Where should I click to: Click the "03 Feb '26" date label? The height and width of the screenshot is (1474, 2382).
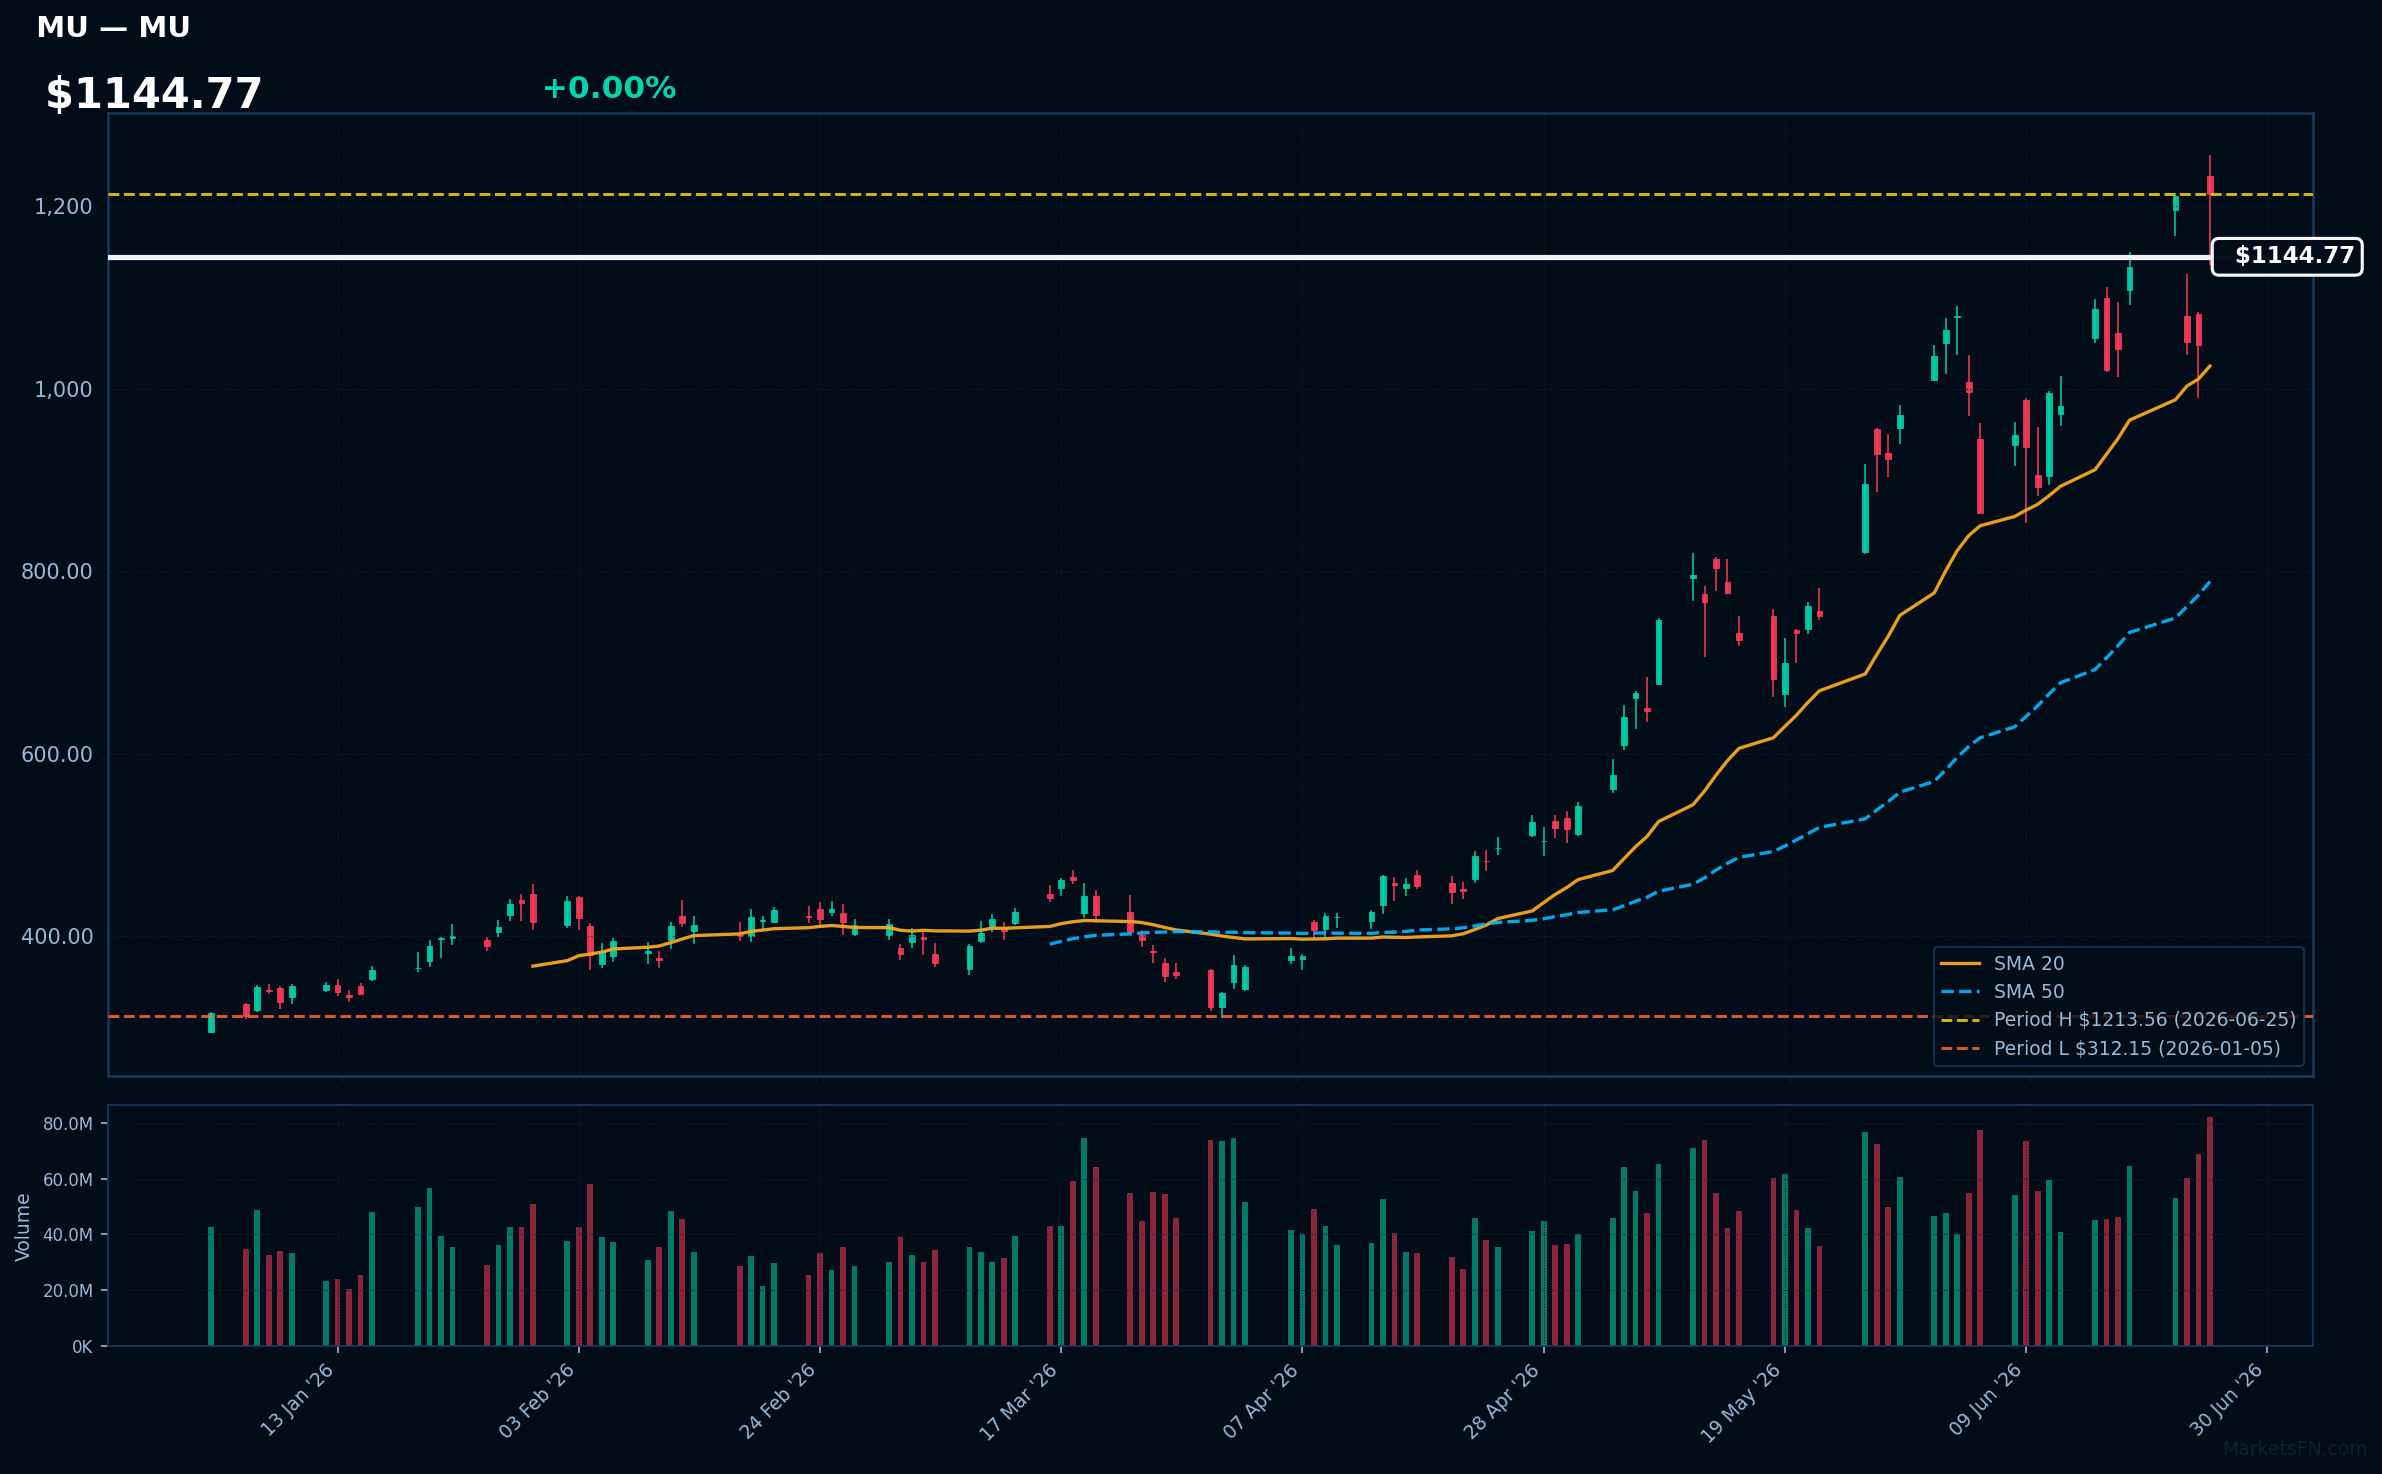(538, 1400)
